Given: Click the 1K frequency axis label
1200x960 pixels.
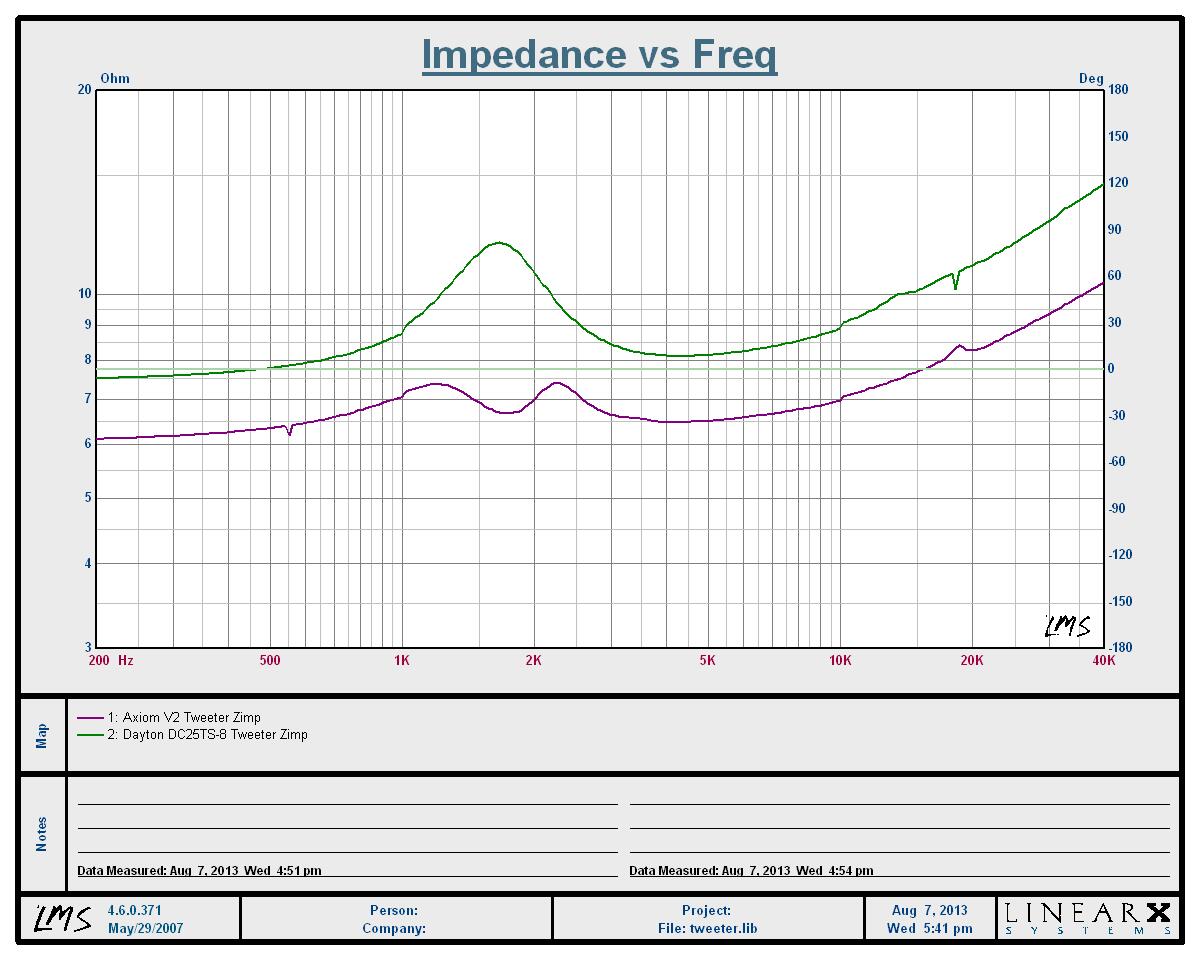Looking at the screenshot, I should click(x=402, y=660).
